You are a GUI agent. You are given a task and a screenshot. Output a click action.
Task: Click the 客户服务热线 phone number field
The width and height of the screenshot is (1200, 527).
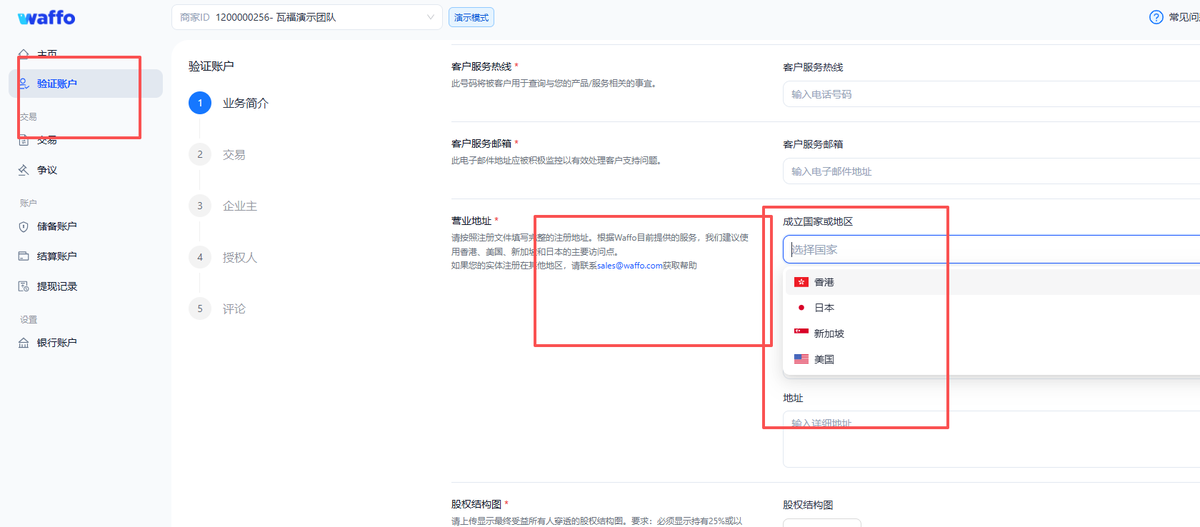(991, 94)
